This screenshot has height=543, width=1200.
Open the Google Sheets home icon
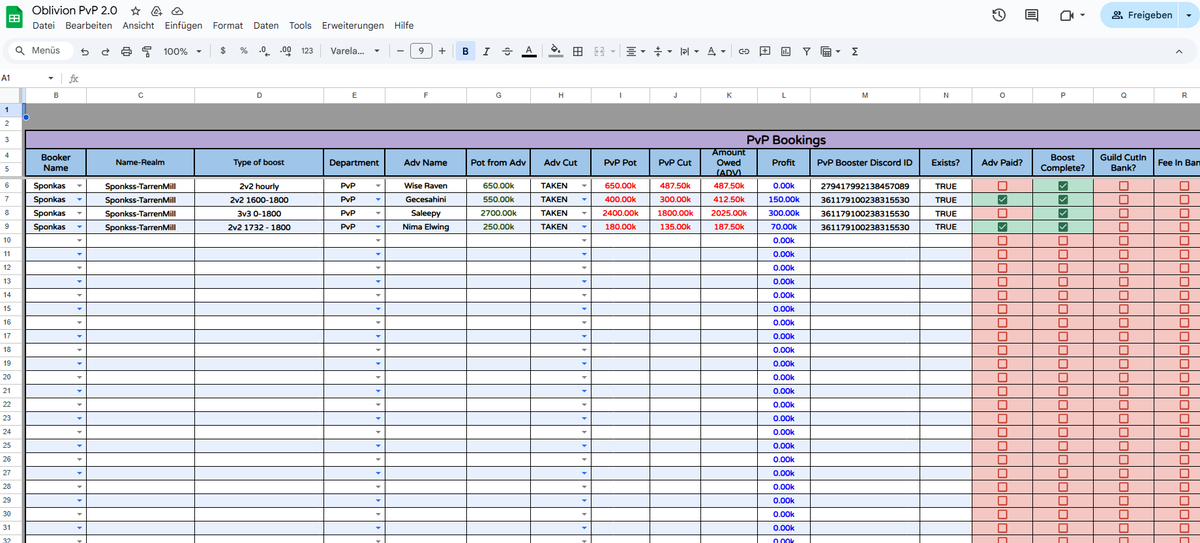point(16,16)
